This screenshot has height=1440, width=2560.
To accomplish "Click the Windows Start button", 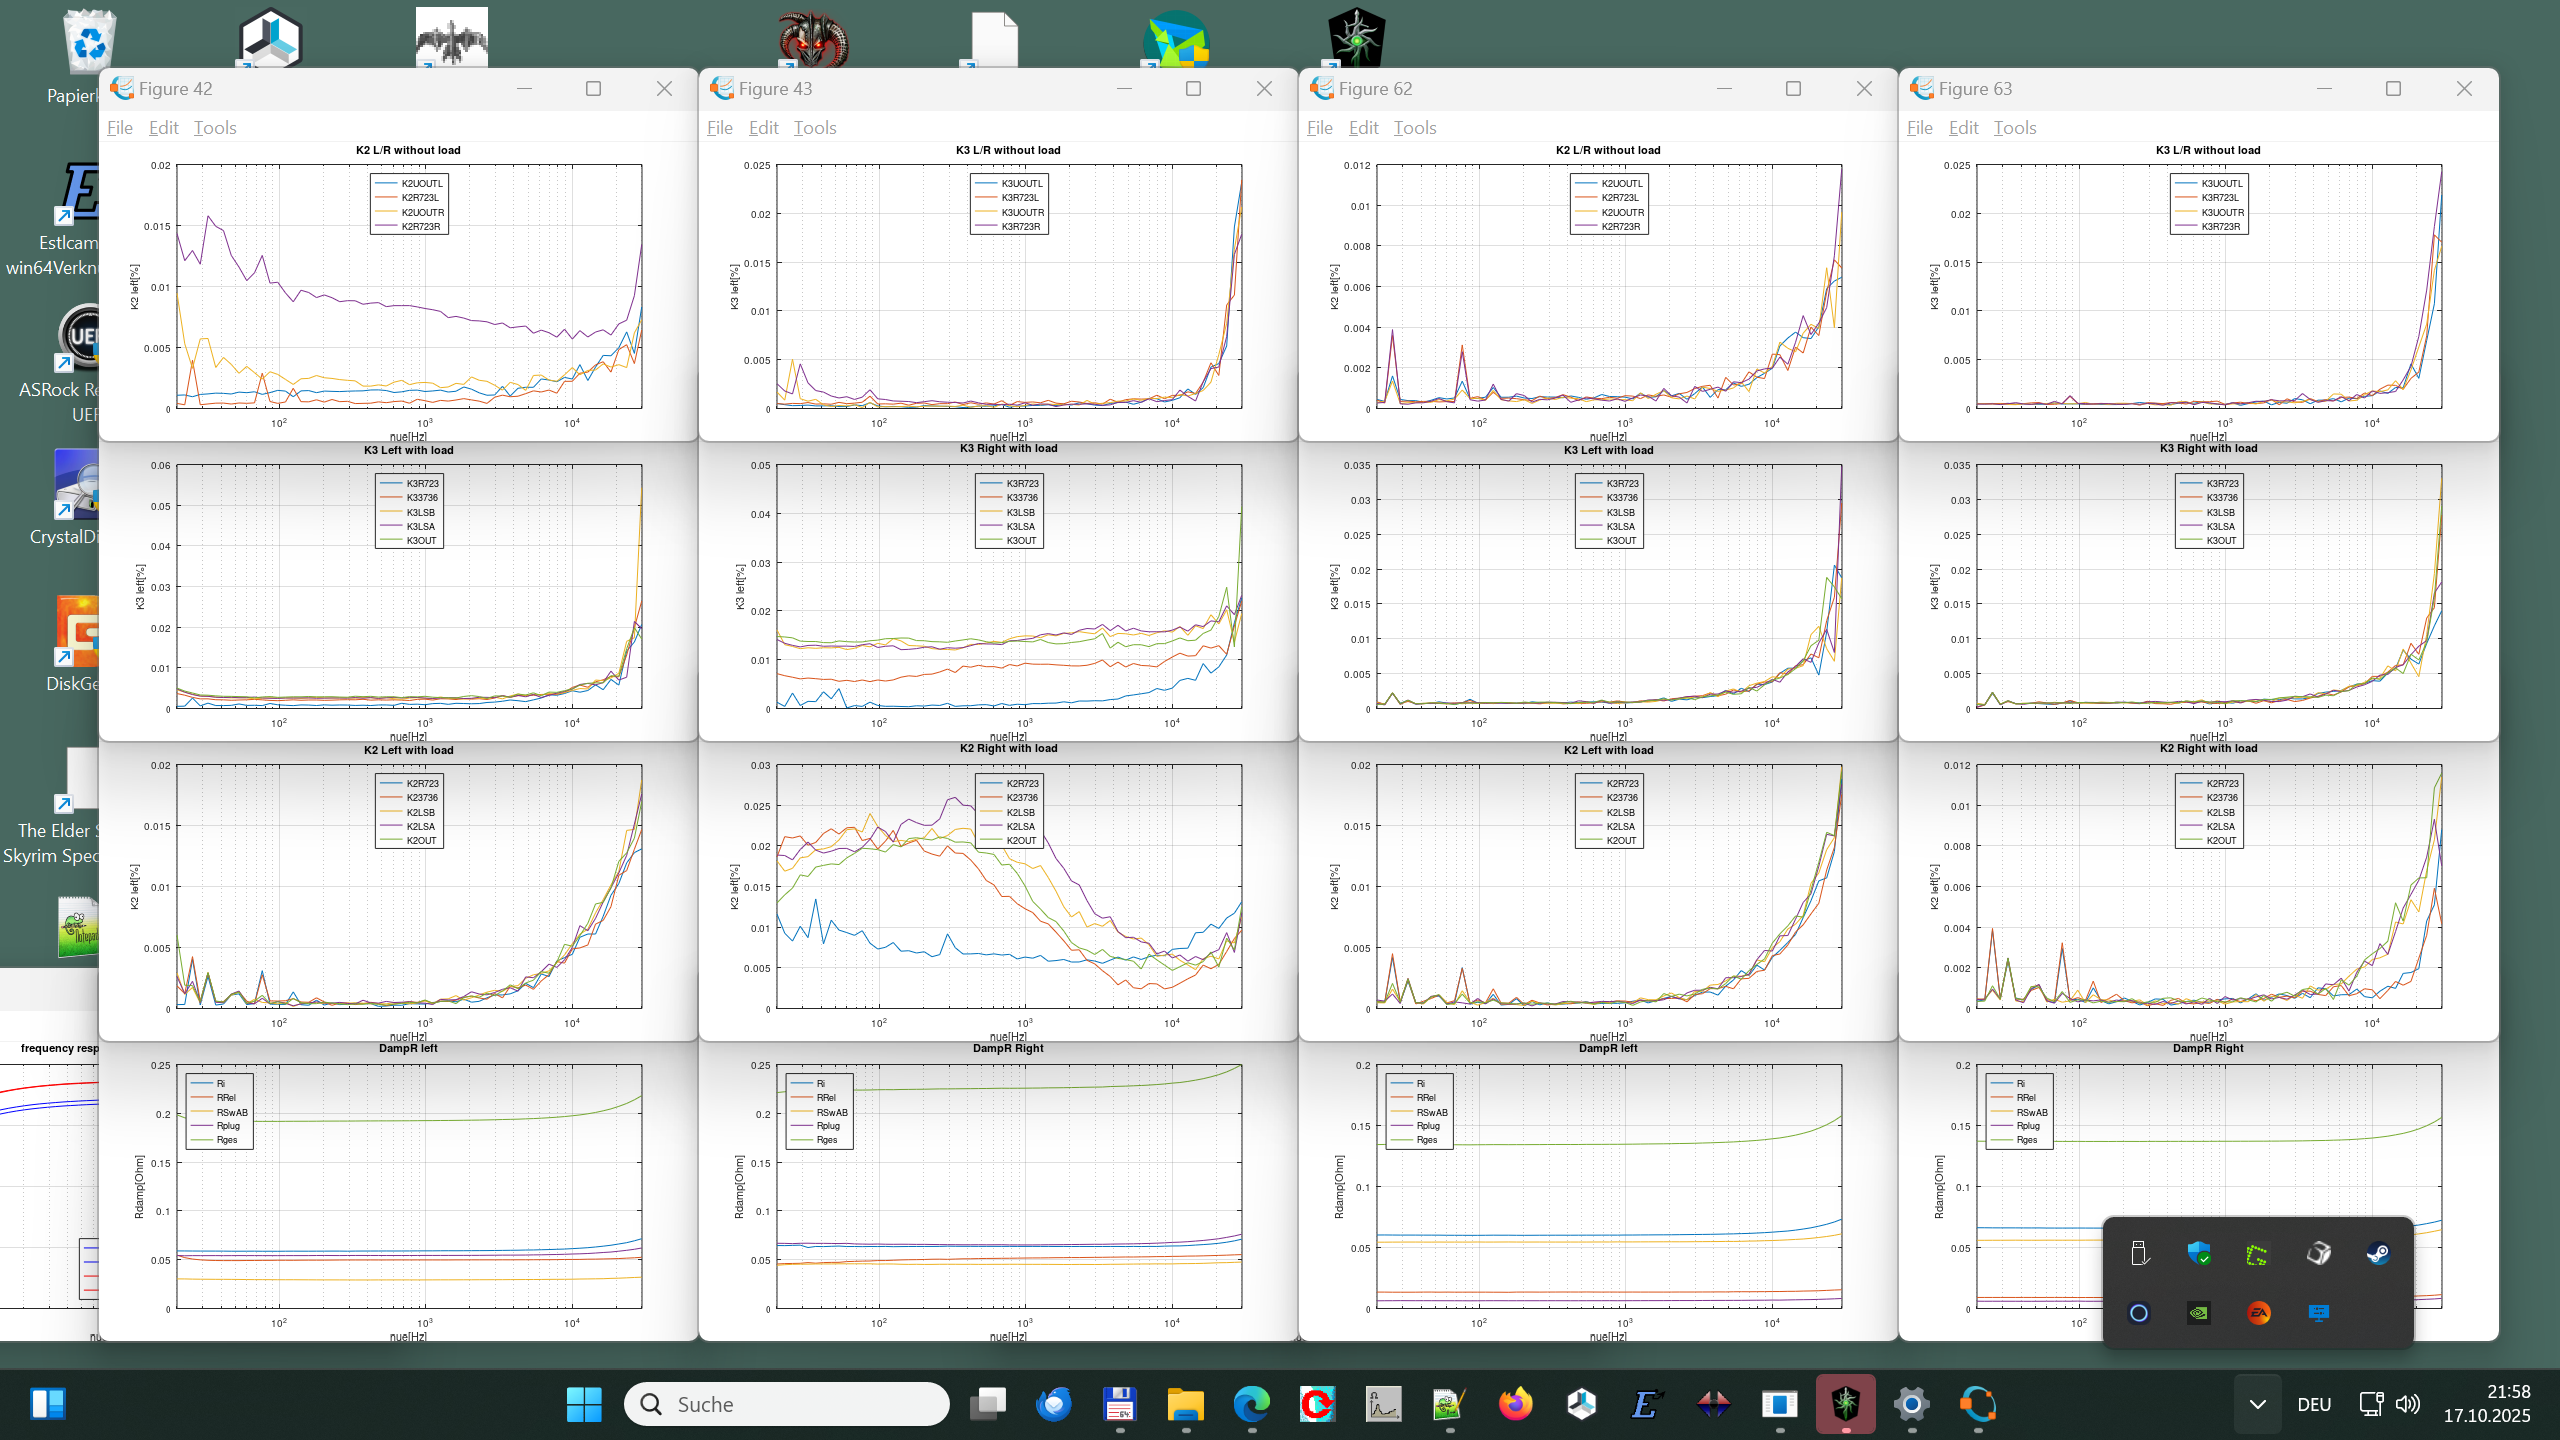I will click(x=584, y=1404).
